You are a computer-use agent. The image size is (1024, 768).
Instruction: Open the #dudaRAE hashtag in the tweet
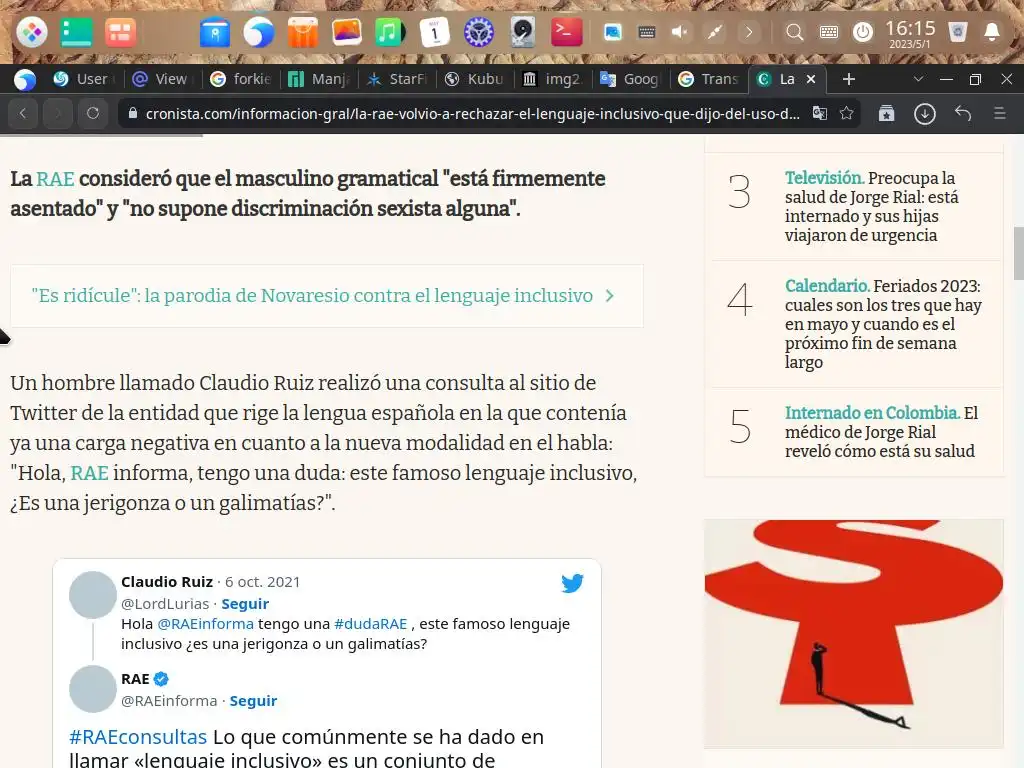click(x=370, y=624)
